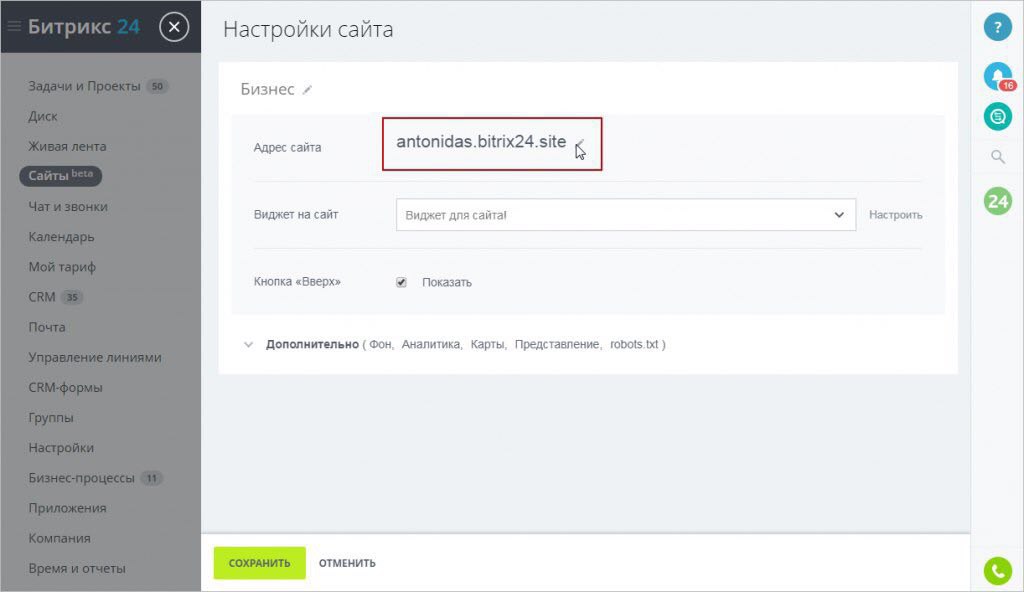Open the Виджет для сайта dropdown
The image size is (1024, 592).
[x=626, y=215]
